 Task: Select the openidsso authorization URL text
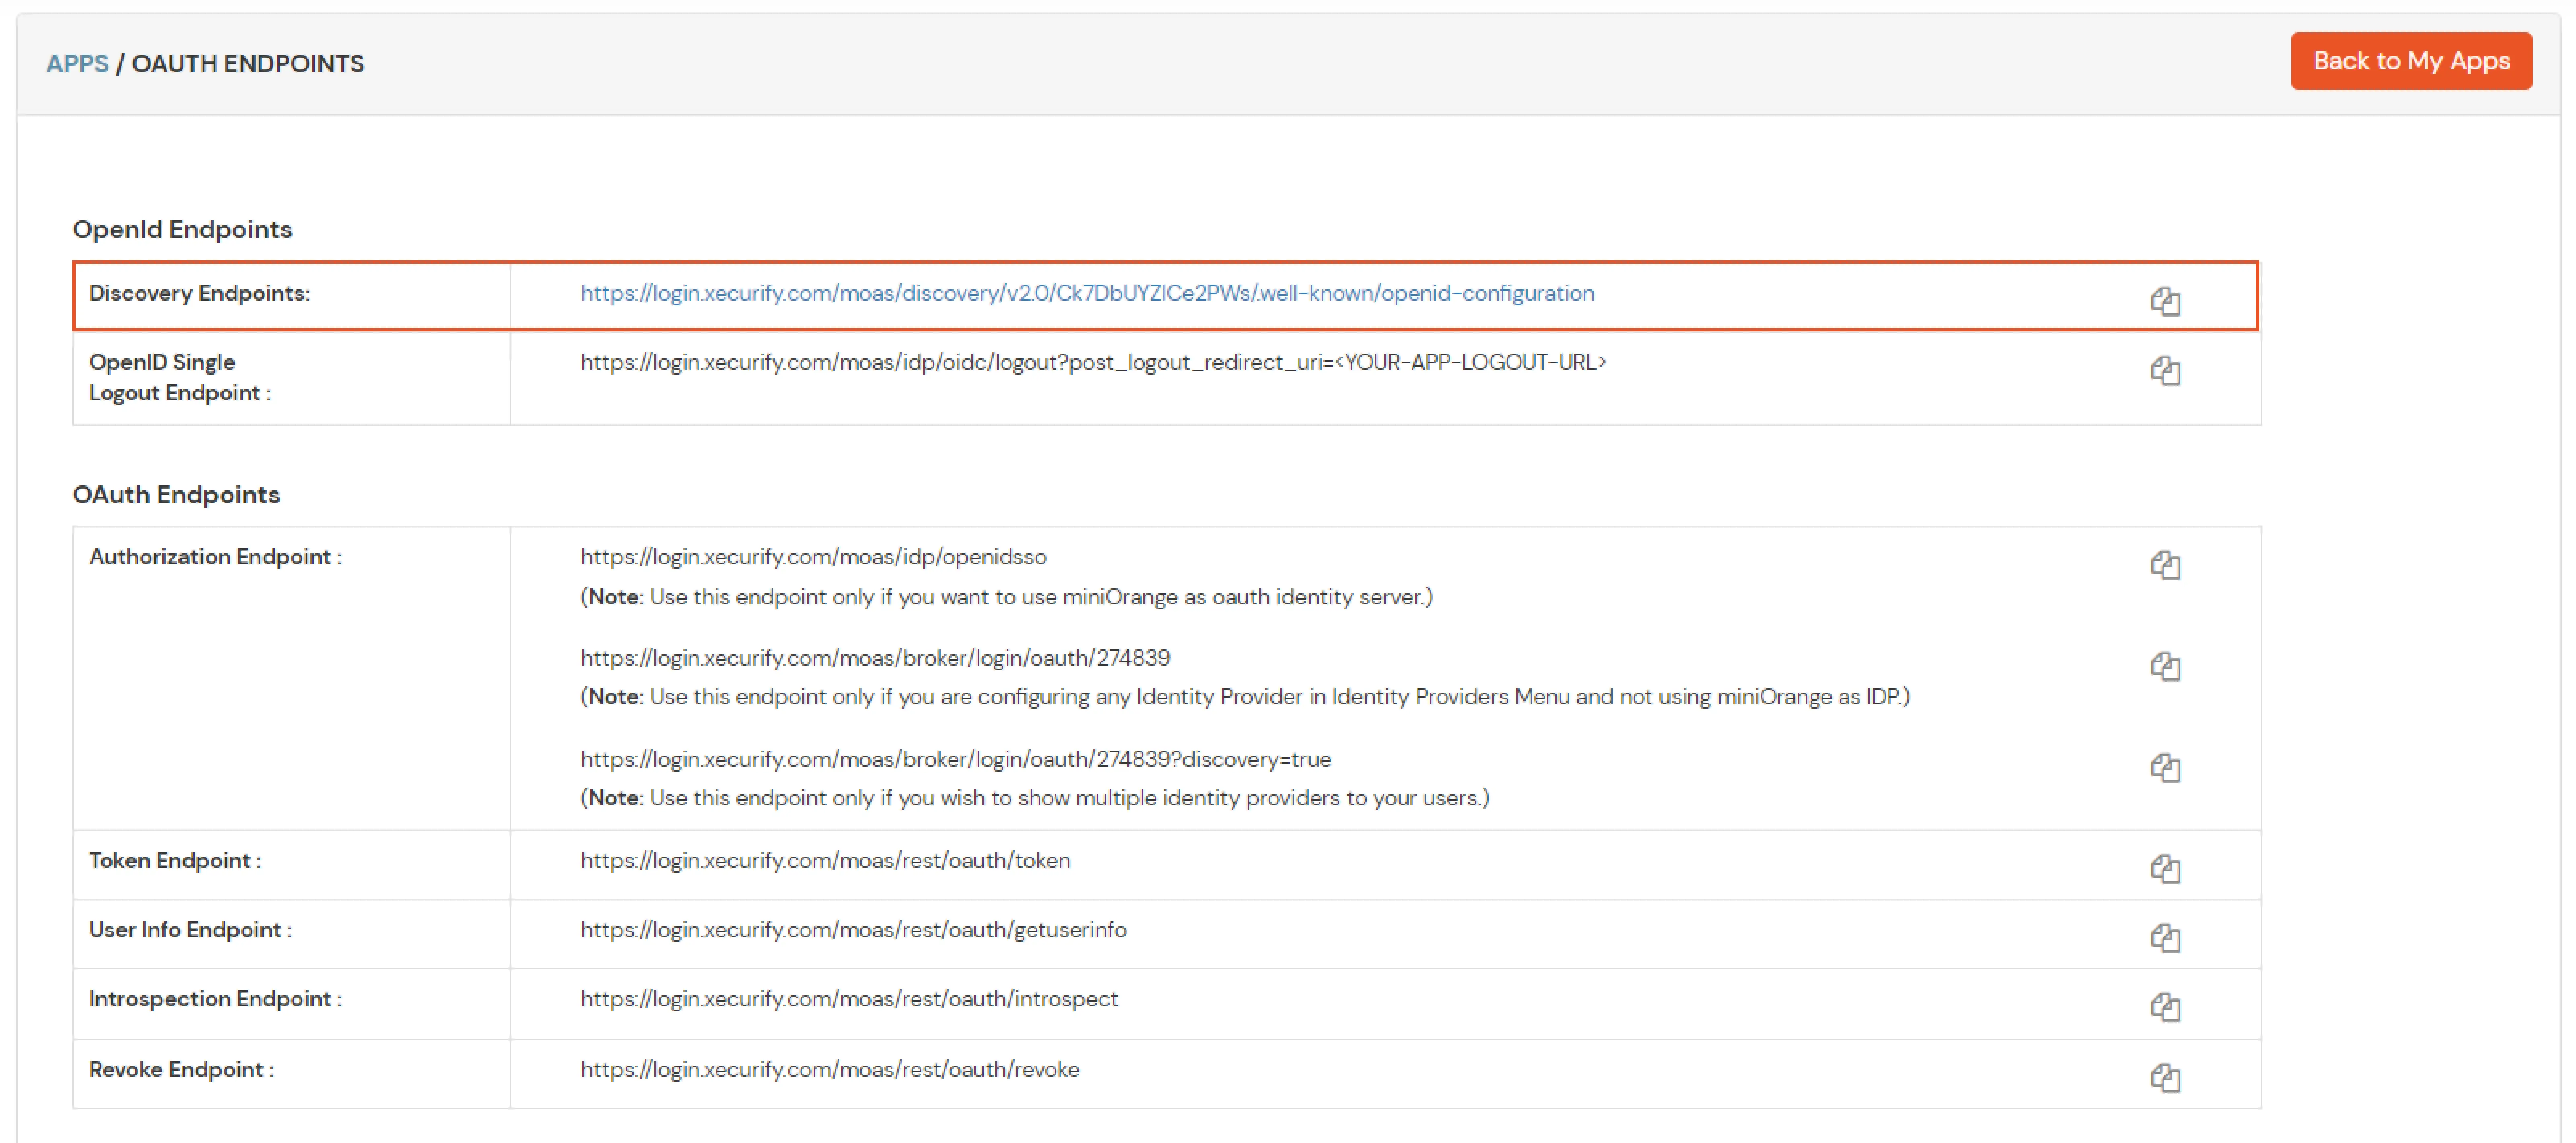tap(813, 557)
